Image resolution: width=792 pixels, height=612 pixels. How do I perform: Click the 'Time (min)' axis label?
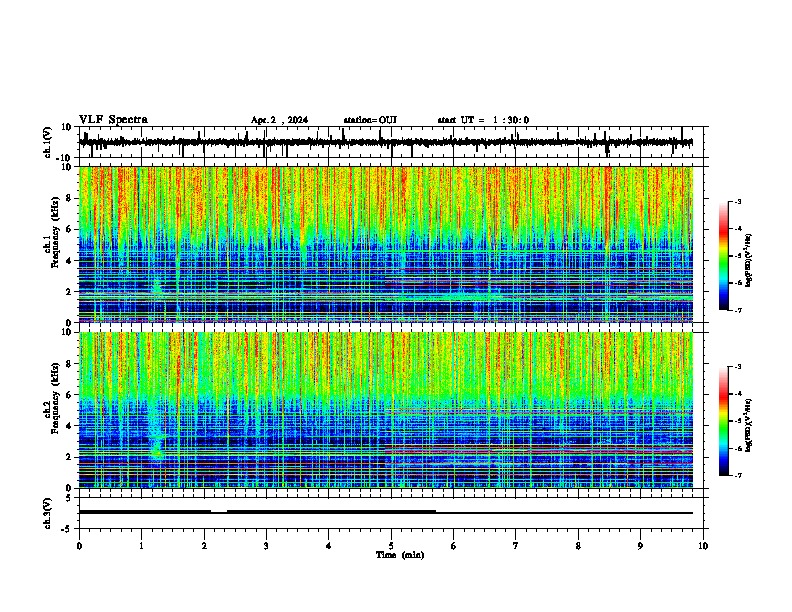pyautogui.click(x=400, y=555)
